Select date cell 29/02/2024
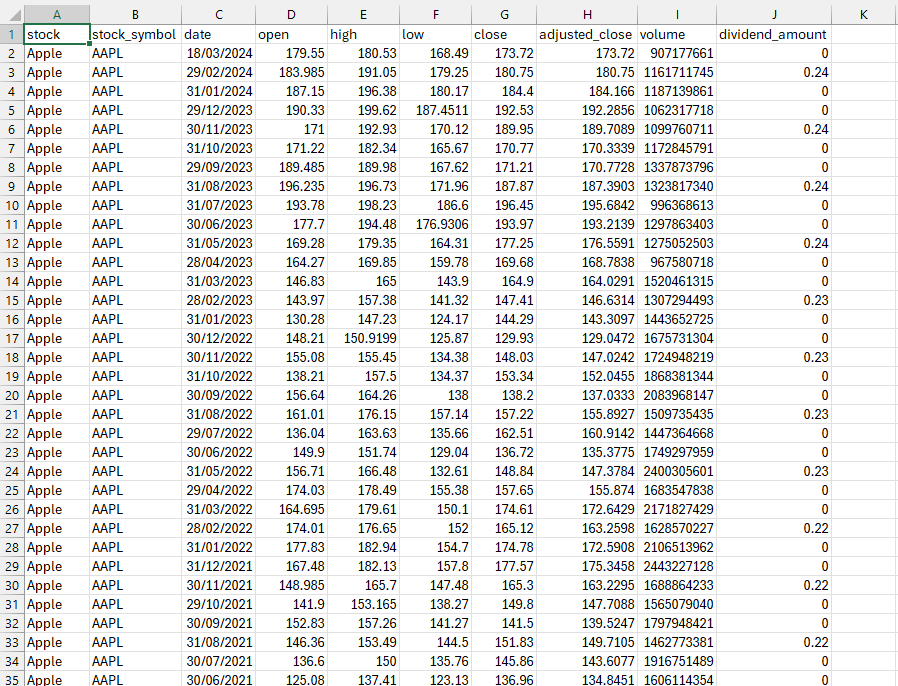Image resolution: width=898 pixels, height=686 pixels. point(219,72)
